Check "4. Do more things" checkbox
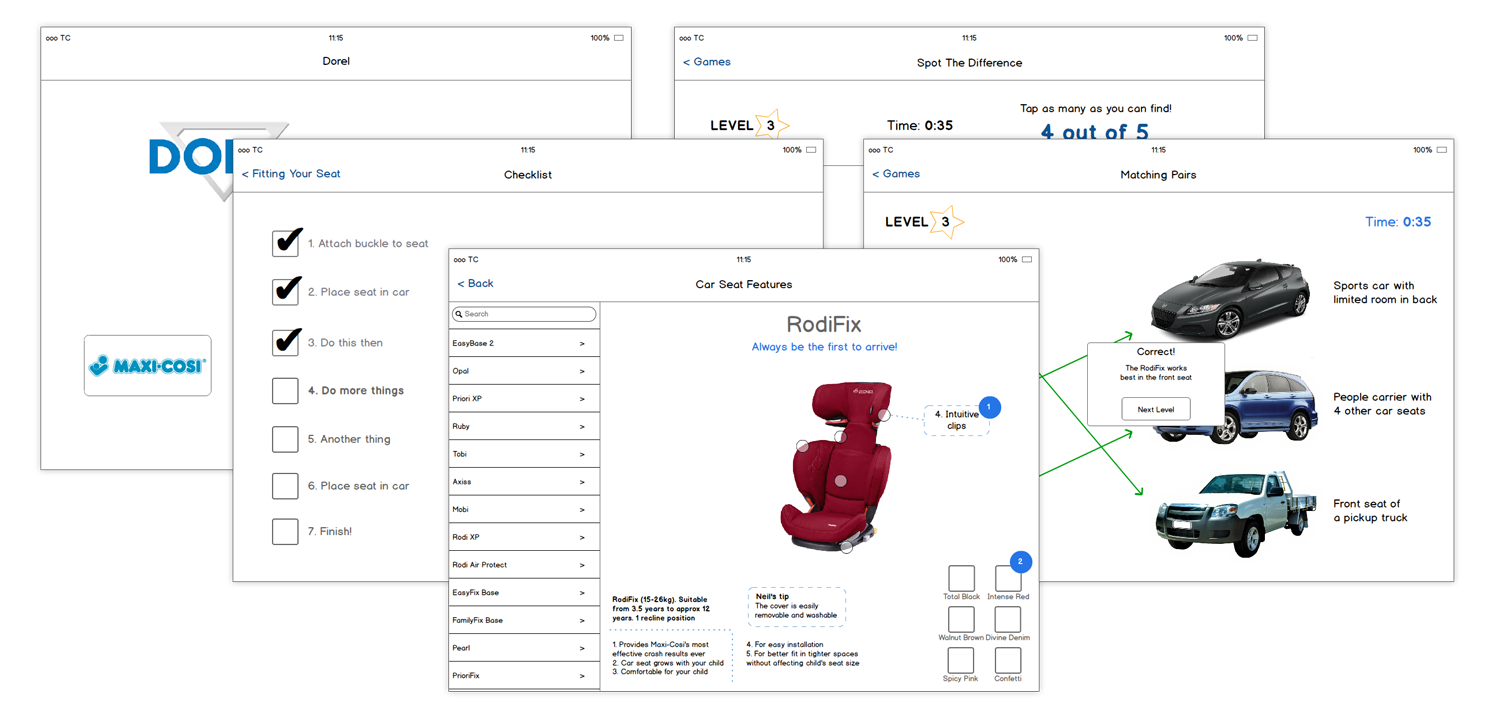 point(286,390)
